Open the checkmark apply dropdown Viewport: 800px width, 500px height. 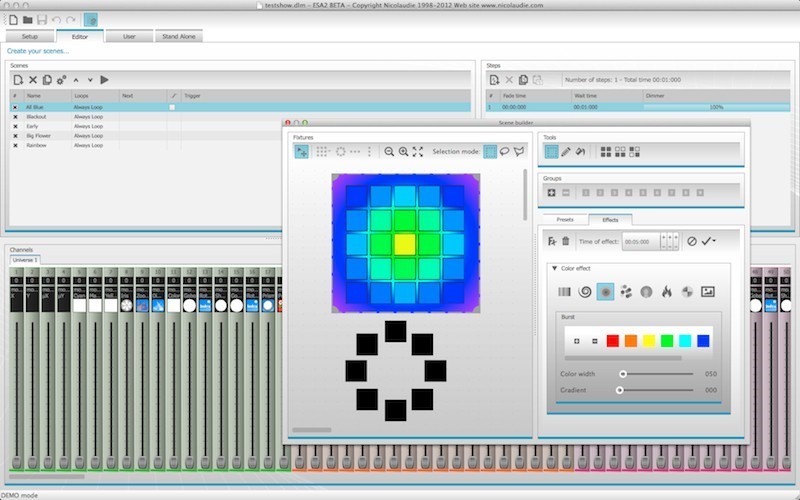pyautogui.click(x=708, y=241)
